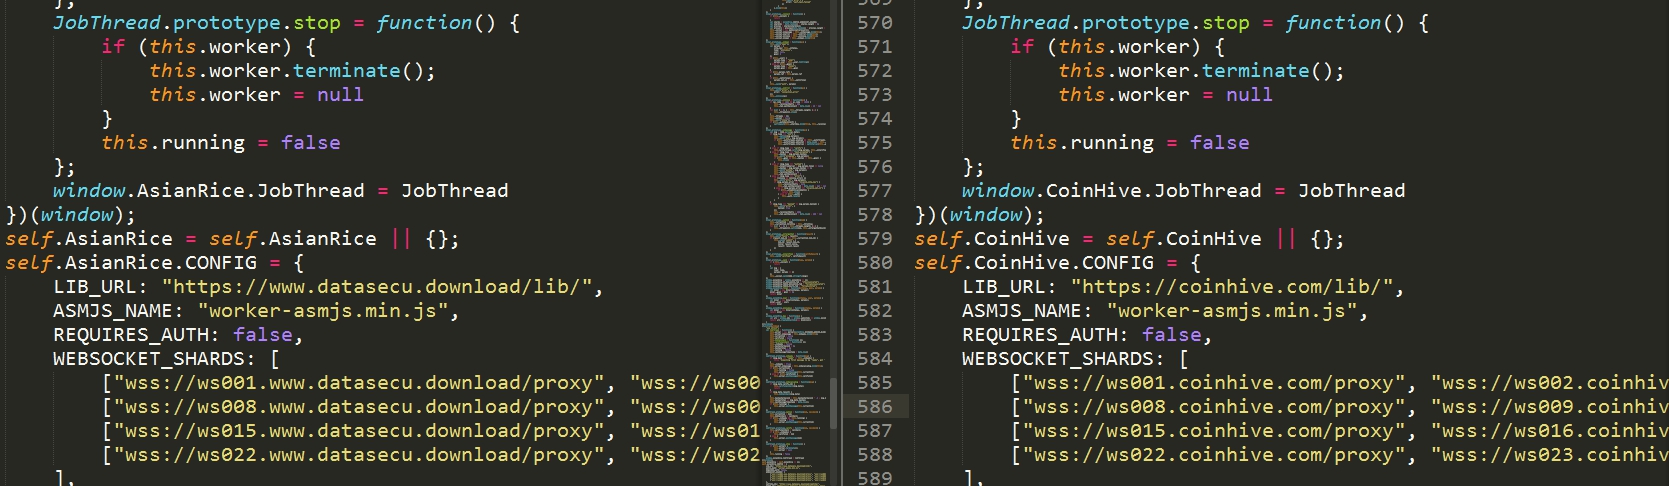
Task: Click window.AsianRice.JobThread assignment text
Action: tap(280, 191)
